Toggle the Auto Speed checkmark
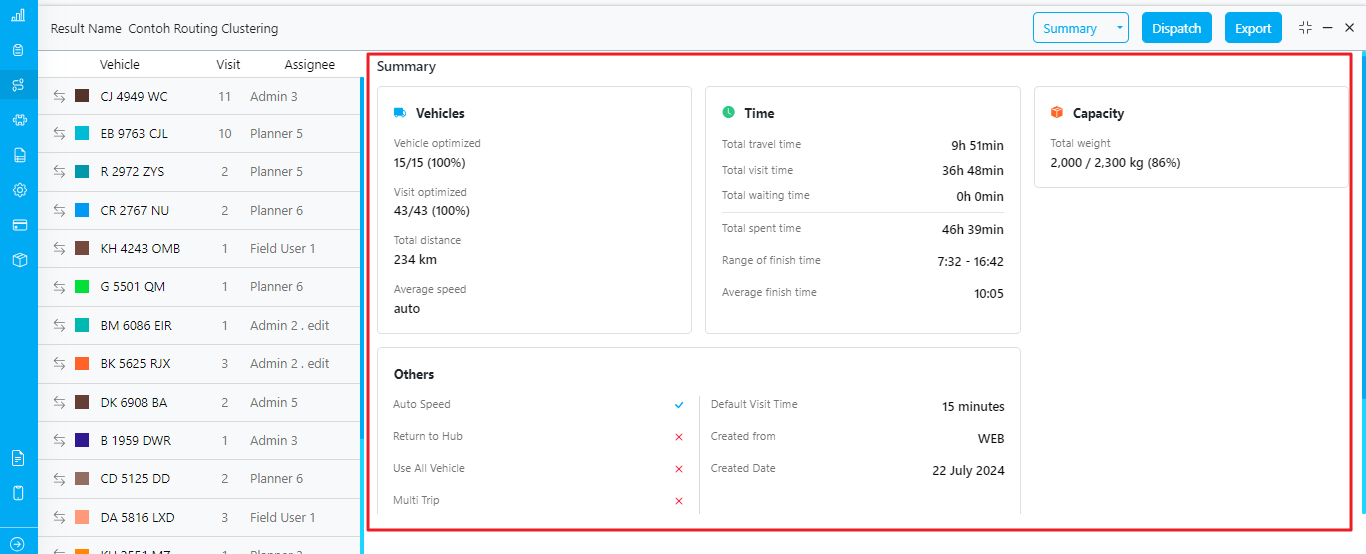 click(679, 405)
